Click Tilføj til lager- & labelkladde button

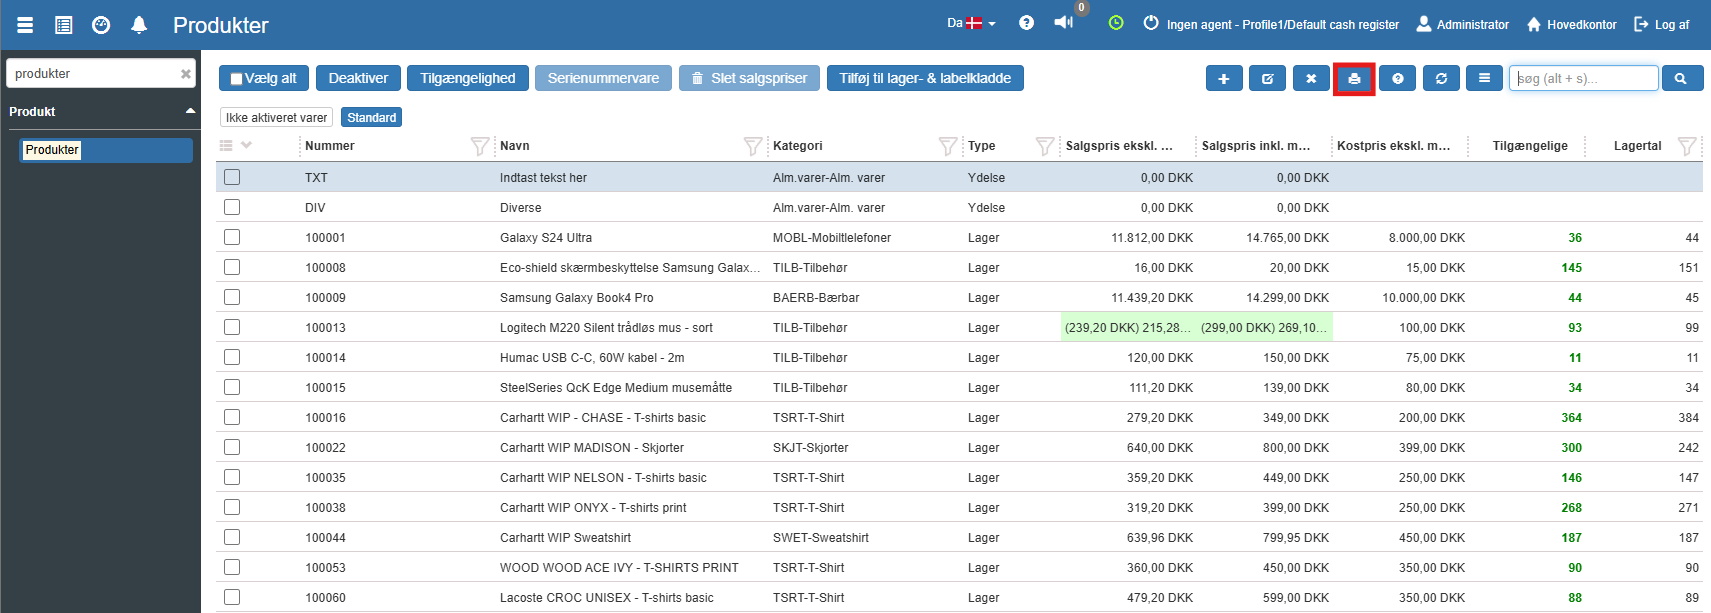(924, 79)
